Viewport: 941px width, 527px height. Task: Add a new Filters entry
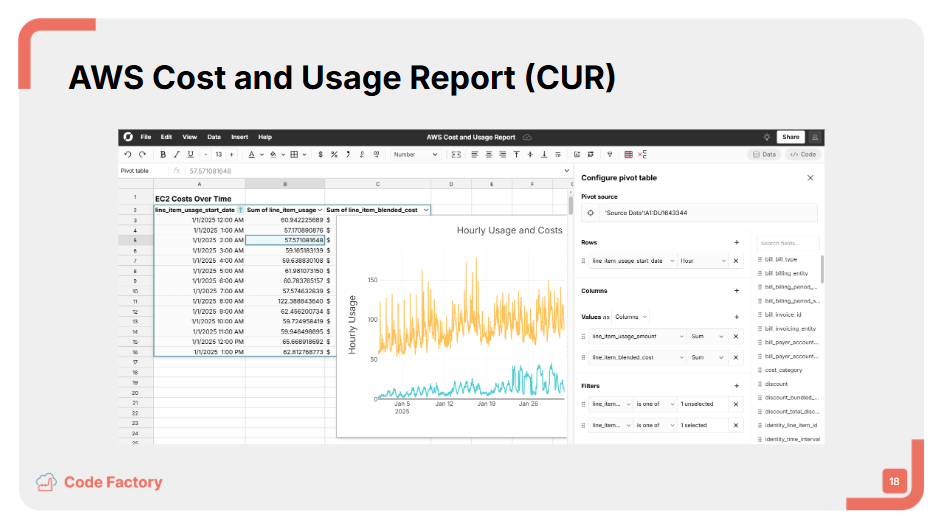click(736, 386)
